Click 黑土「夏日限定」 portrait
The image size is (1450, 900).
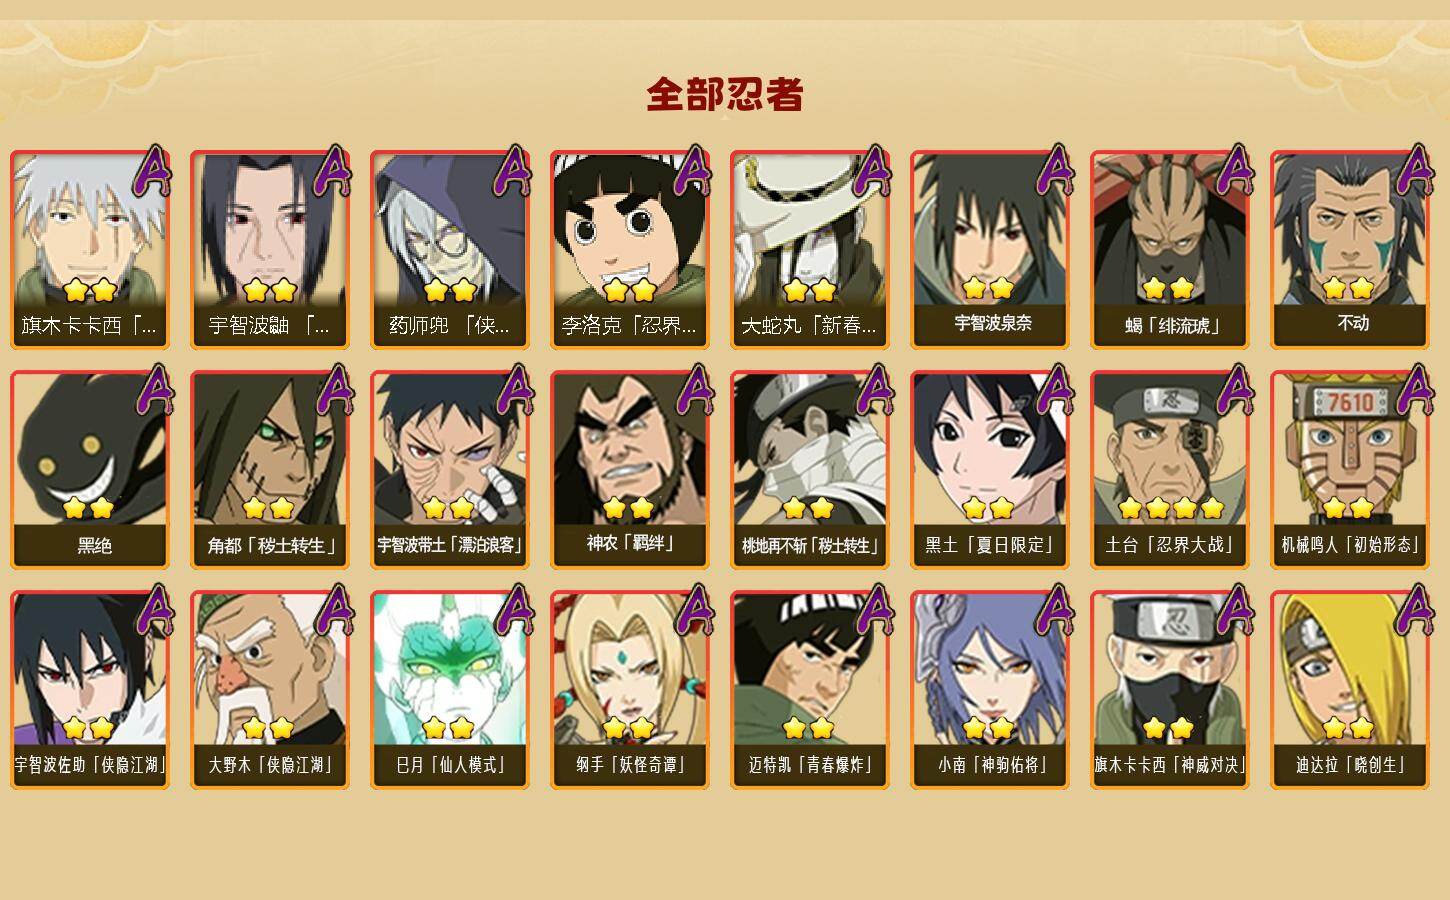point(990,470)
